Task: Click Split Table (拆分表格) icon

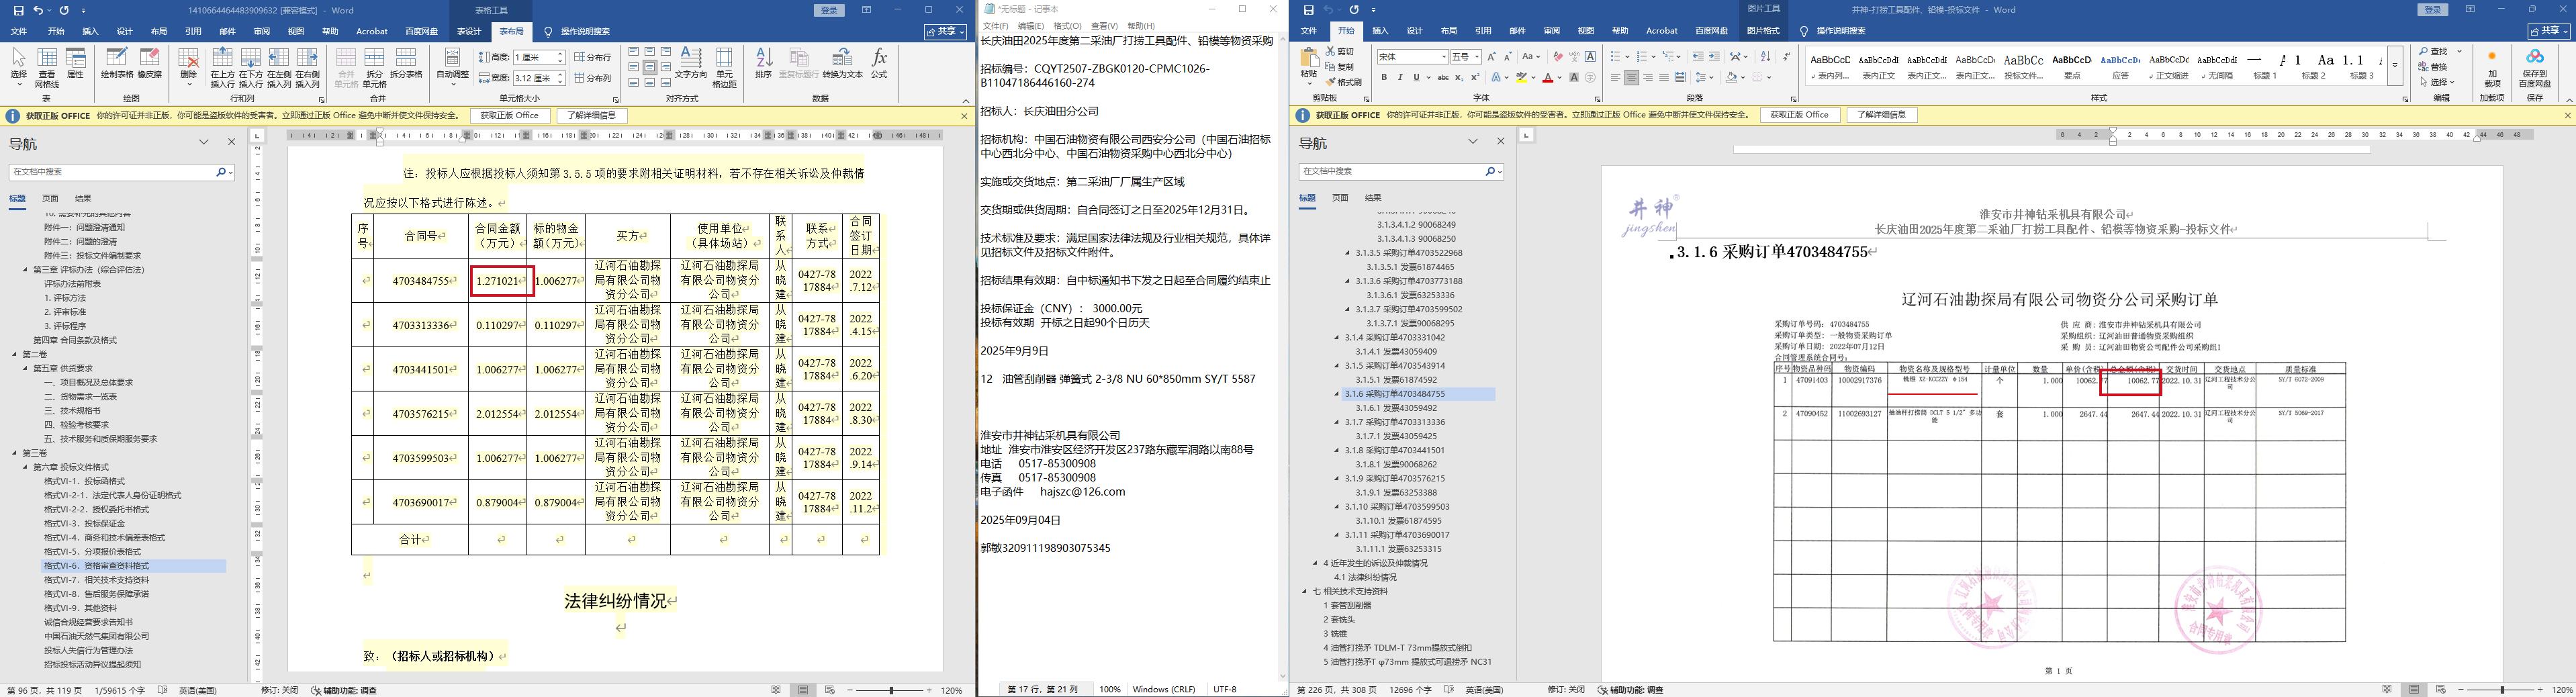Action: tap(406, 63)
